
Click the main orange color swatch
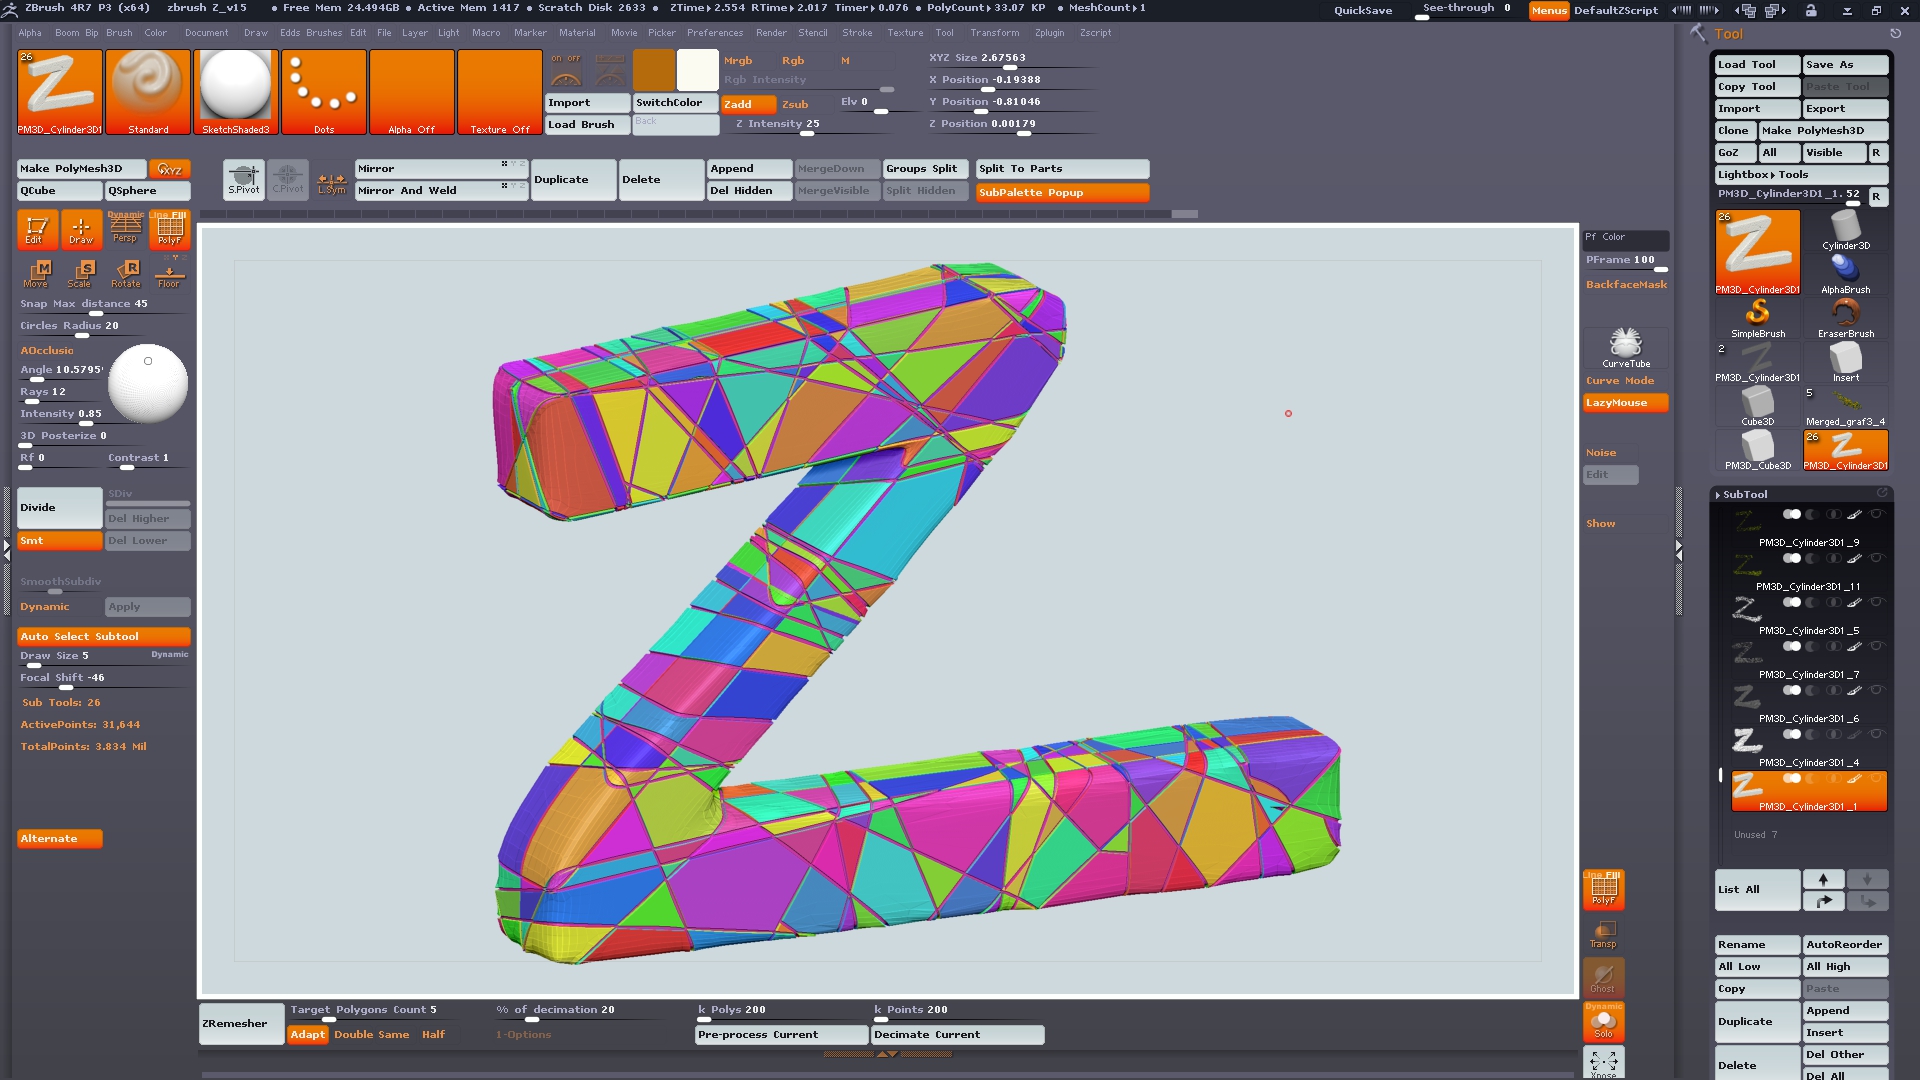click(x=653, y=70)
